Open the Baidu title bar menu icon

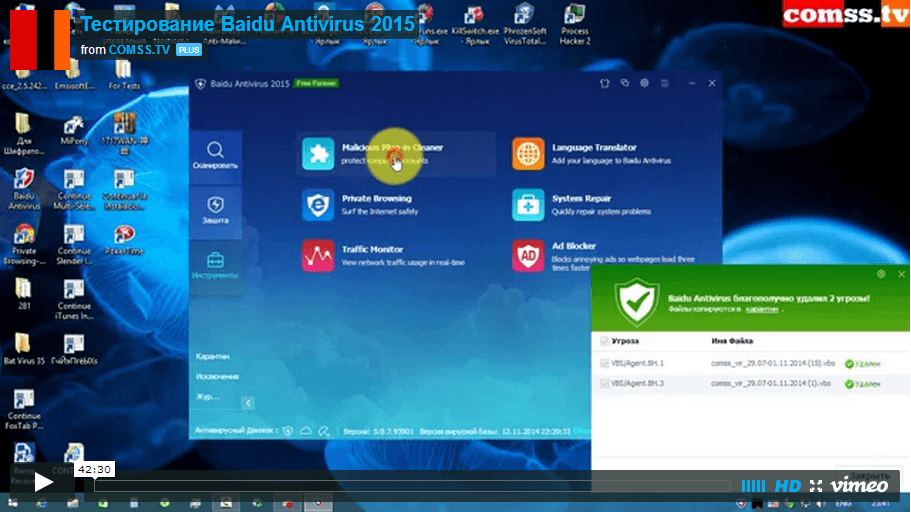(x=665, y=83)
